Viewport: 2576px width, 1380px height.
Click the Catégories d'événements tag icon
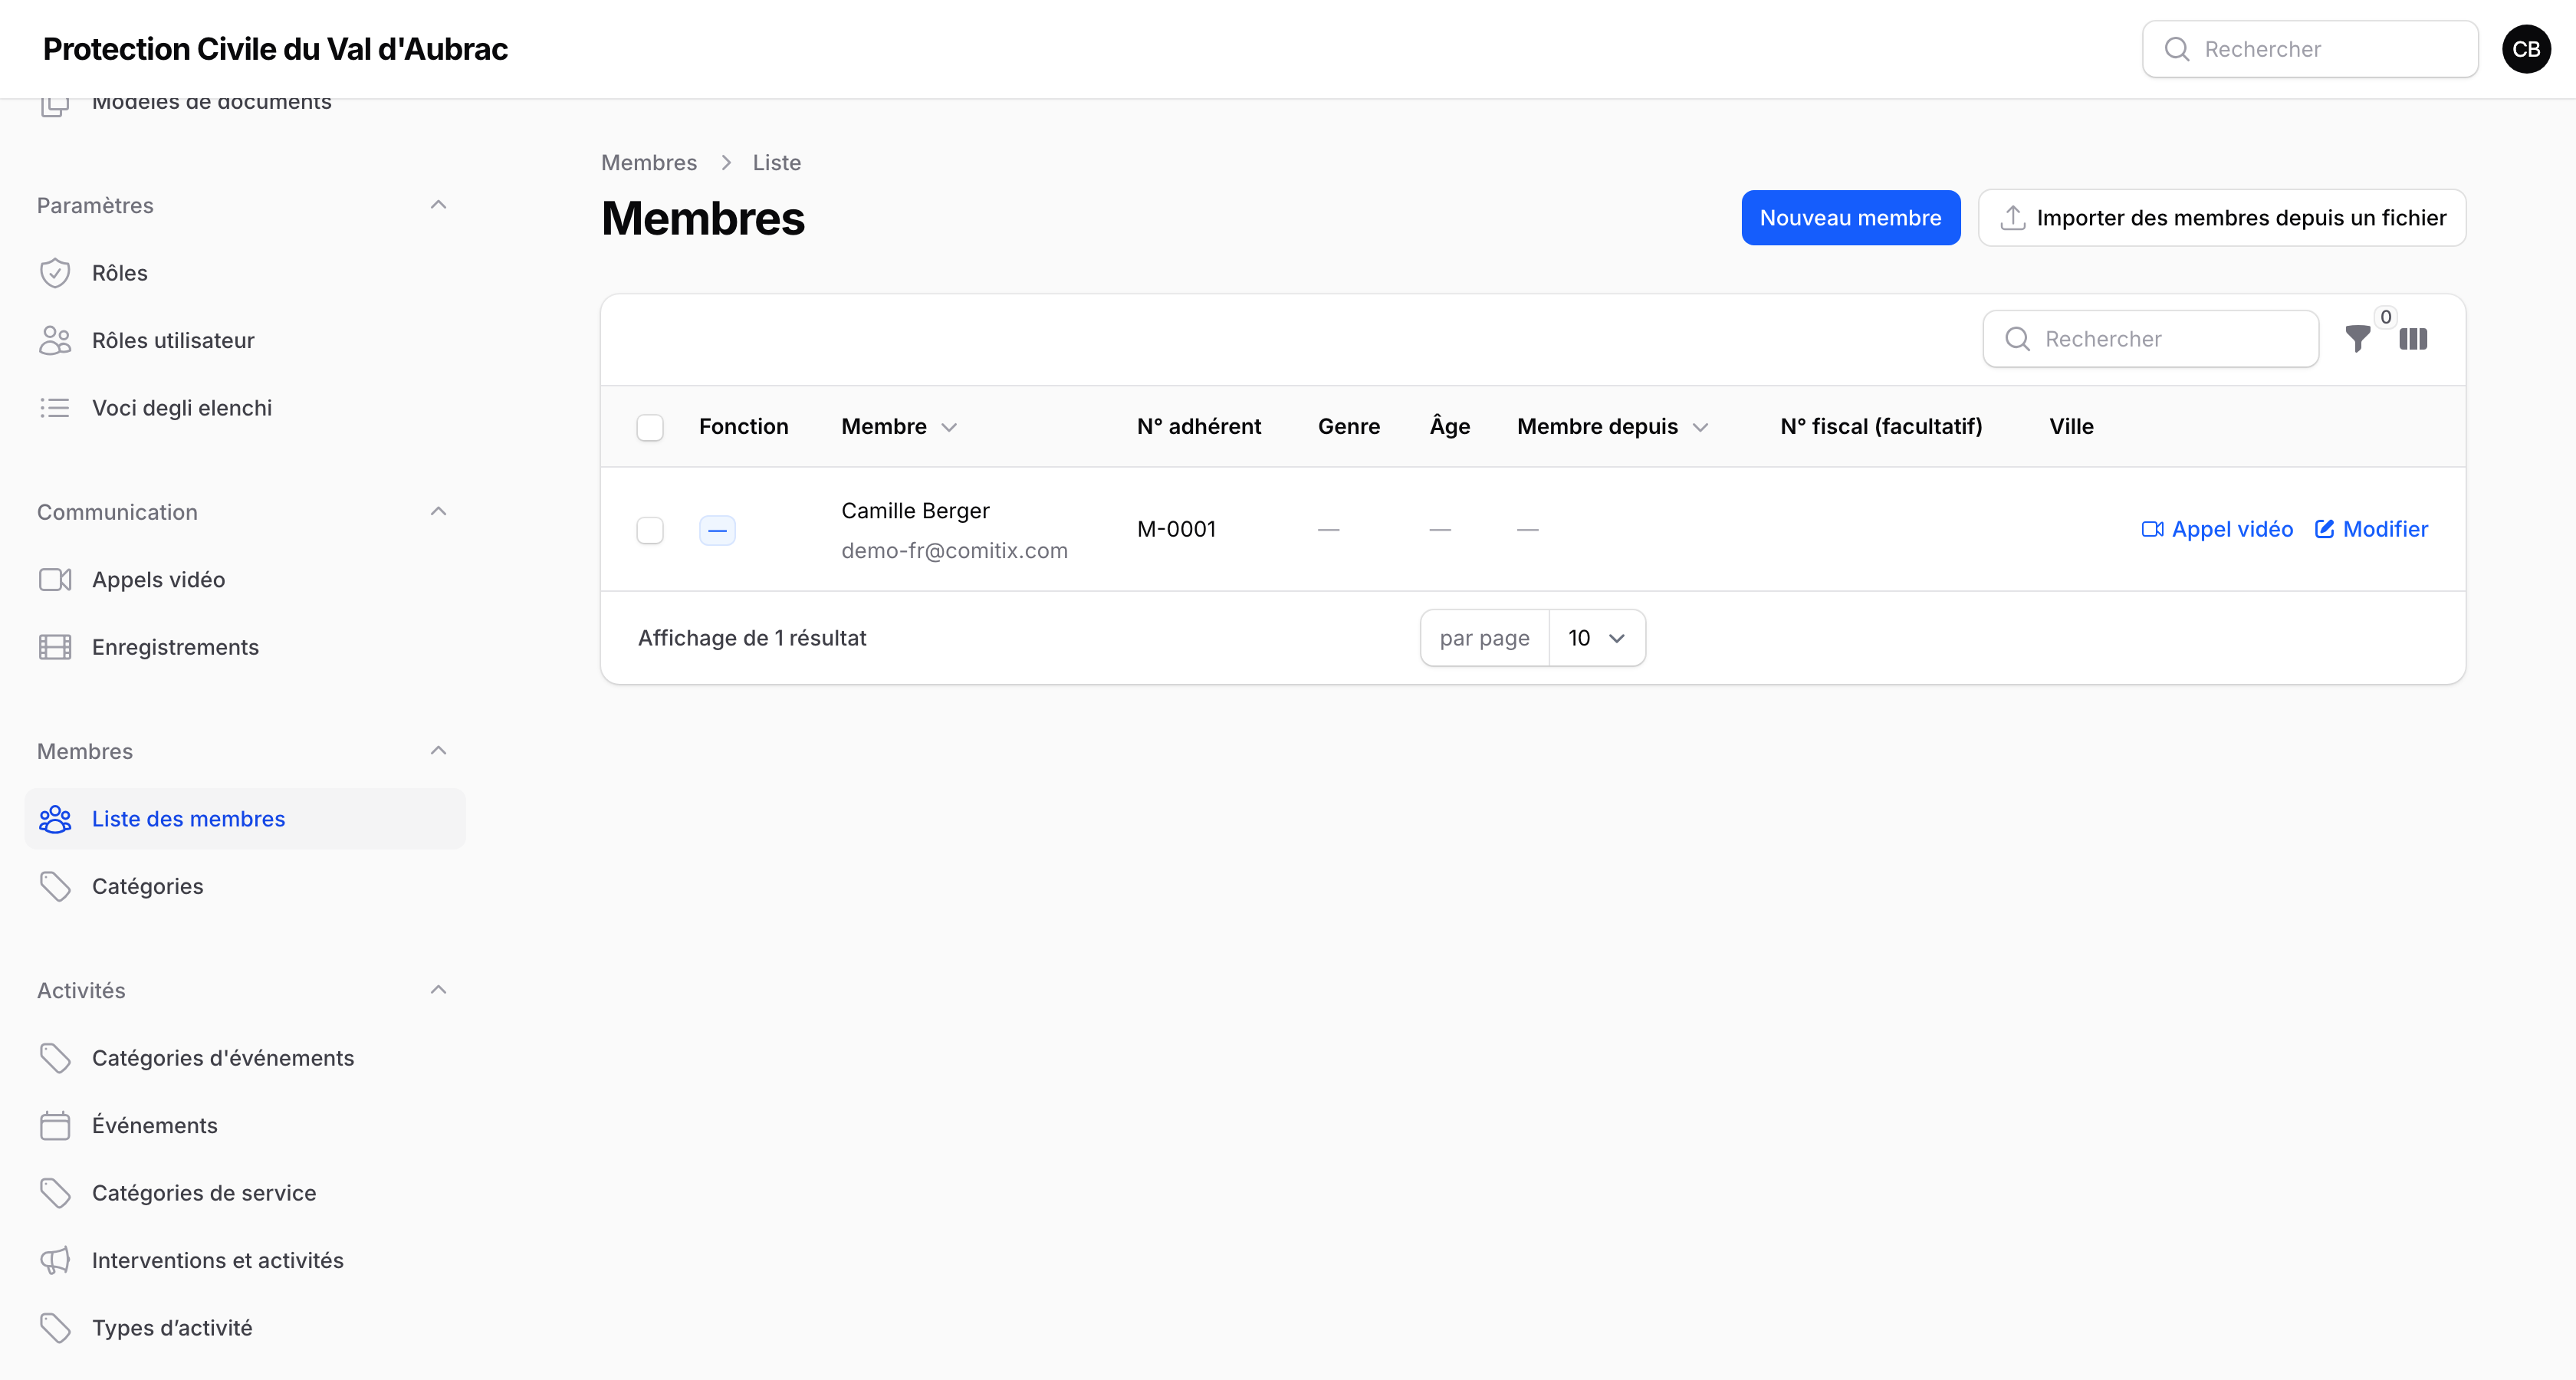click(x=55, y=1058)
